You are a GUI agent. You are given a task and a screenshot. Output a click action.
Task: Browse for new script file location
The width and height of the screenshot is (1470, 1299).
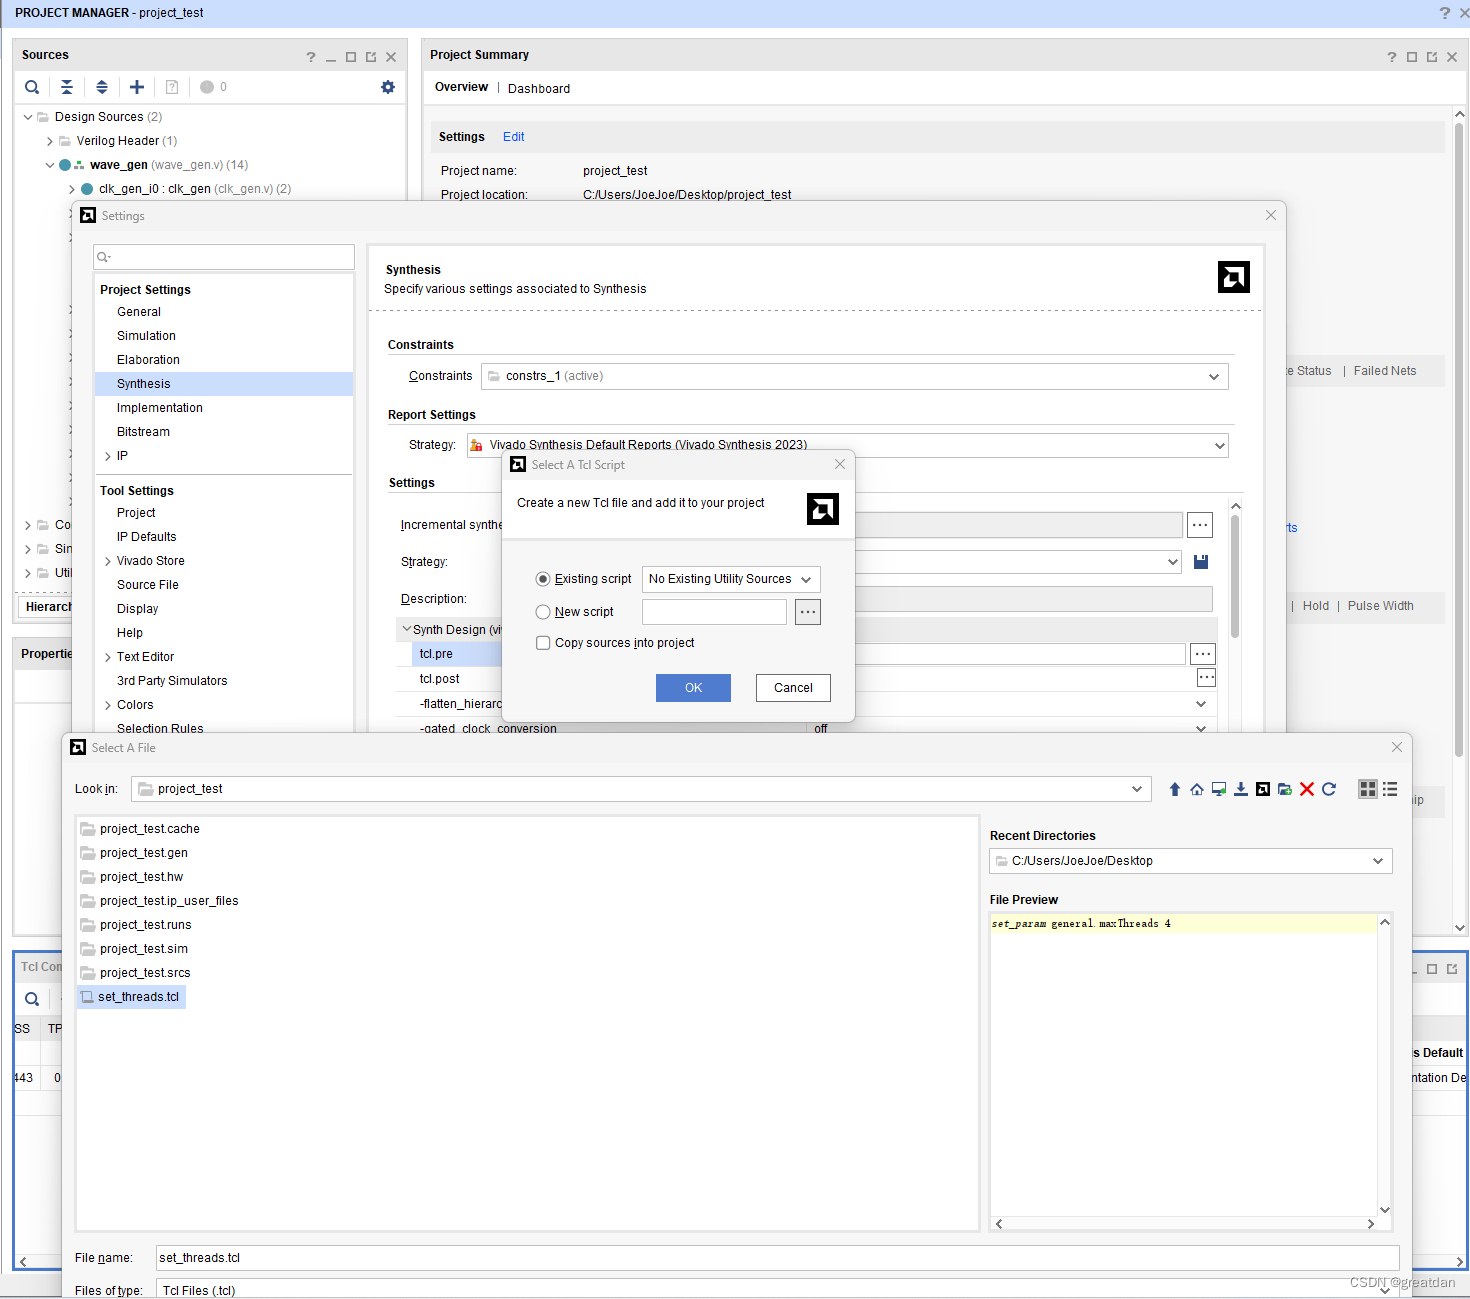(x=808, y=612)
